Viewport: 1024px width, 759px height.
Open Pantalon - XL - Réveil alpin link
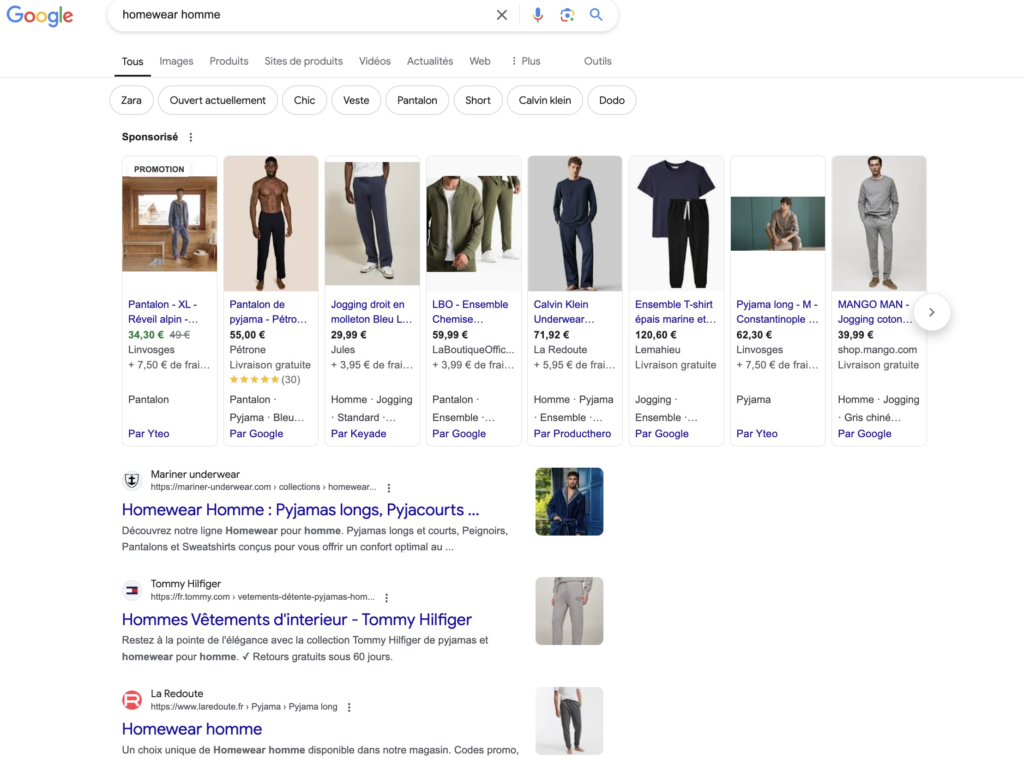click(163, 312)
